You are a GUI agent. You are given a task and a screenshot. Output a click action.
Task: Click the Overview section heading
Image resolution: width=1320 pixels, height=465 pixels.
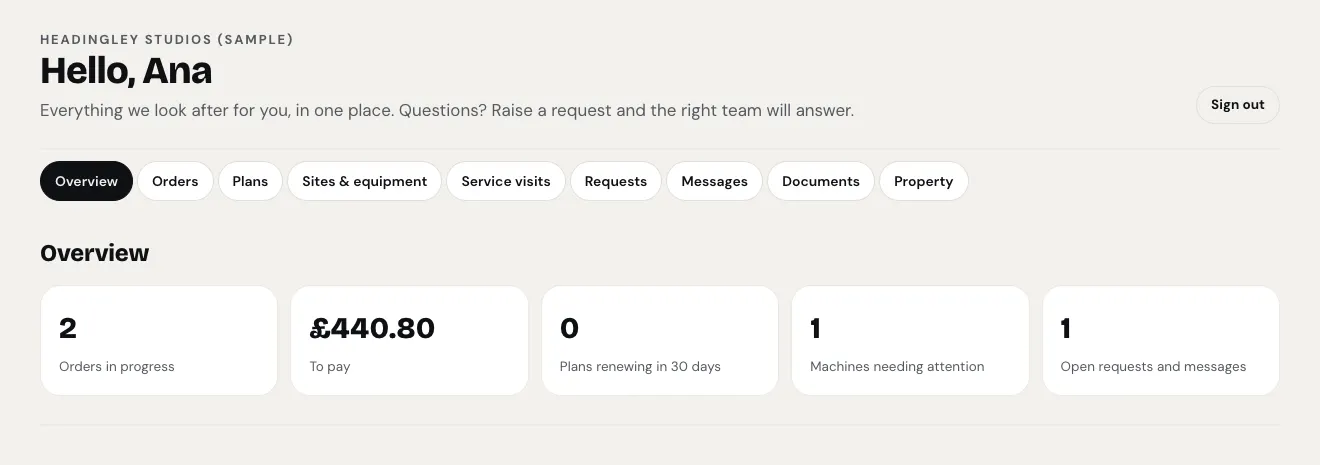pyautogui.click(x=94, y=253)
